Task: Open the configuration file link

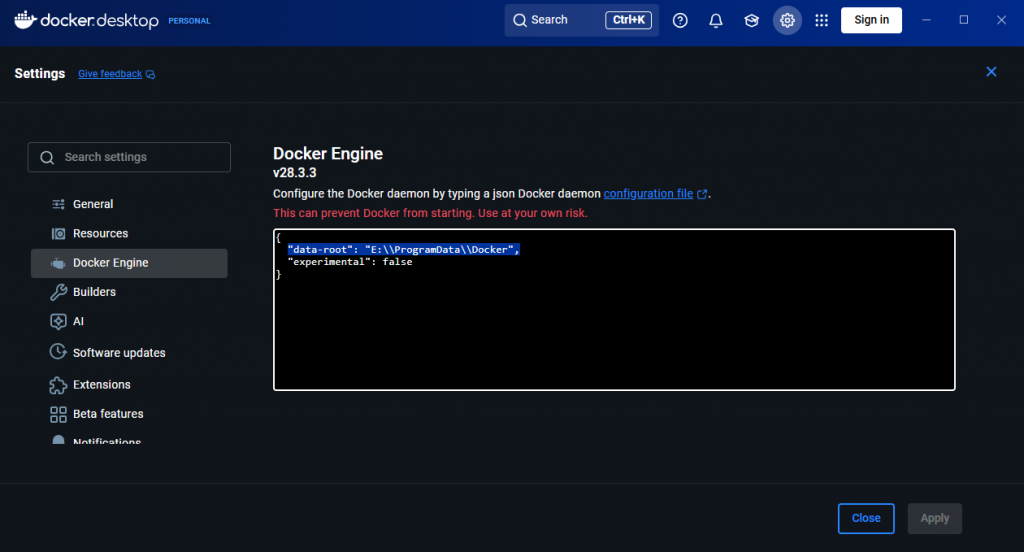Action: click(648, 194)
